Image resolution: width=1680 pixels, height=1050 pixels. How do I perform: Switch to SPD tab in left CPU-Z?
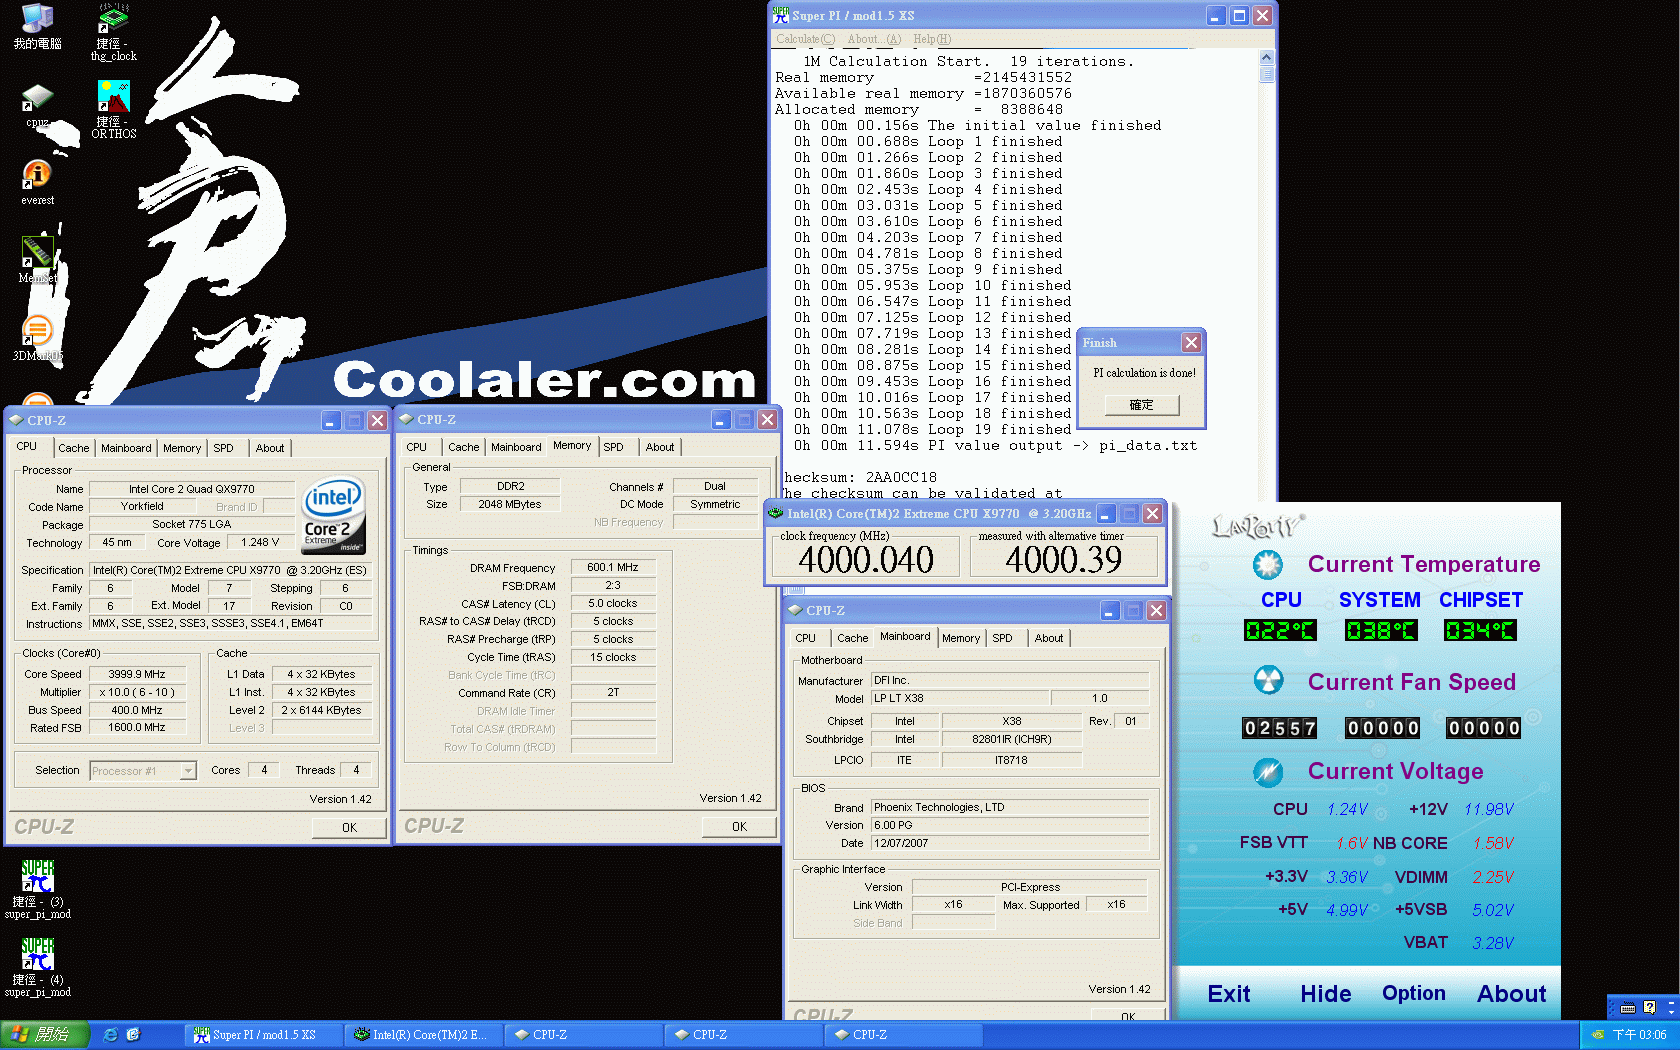pos(223,448)
